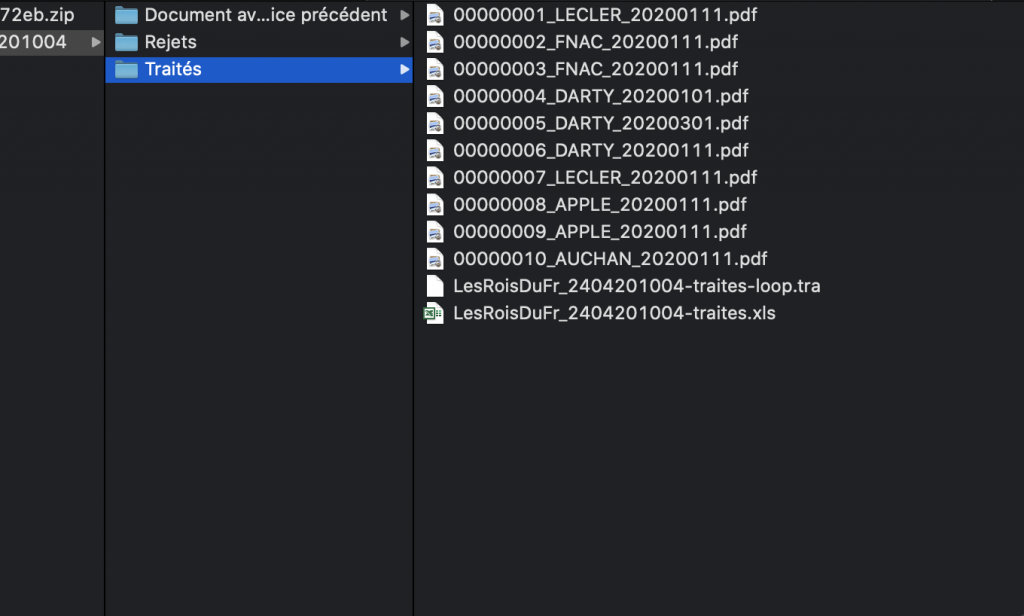Select file name 00000010_AUCHAN_20200111.pdf
The width and height of the screenshot is (1024, 616).
pos(611,259)
